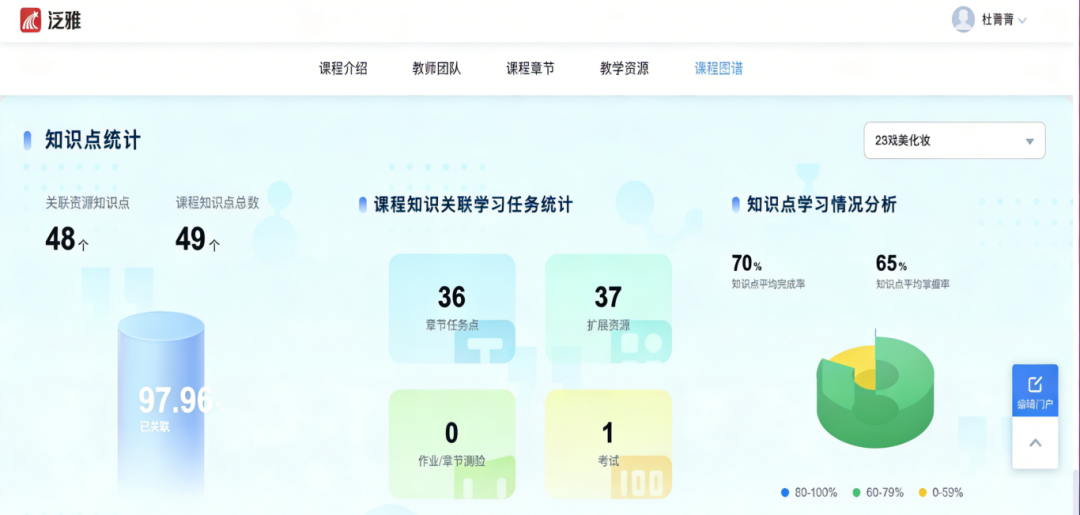Click the 章节任务点 card showing 36

pyautogui.click(x=452, y=308)
